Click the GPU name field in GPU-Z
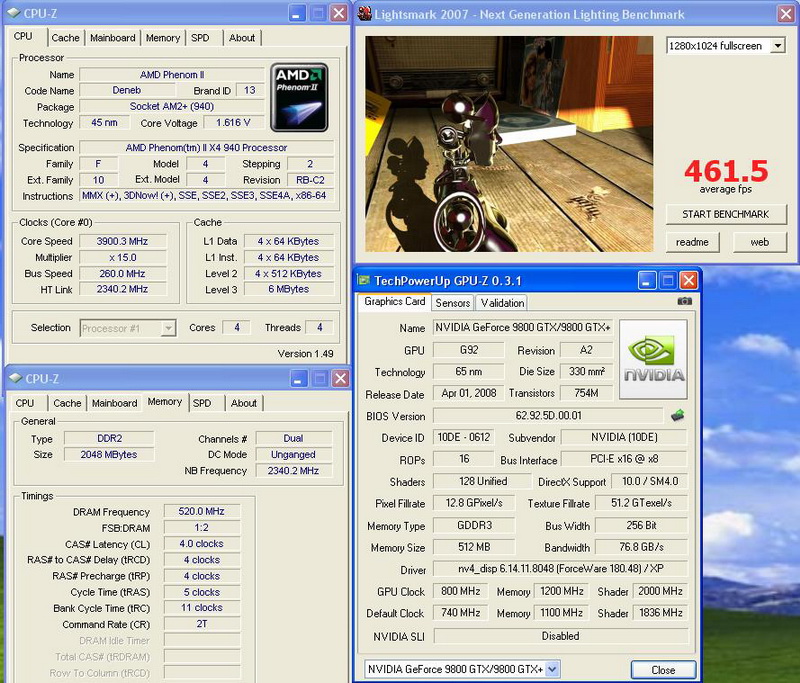 522,327
